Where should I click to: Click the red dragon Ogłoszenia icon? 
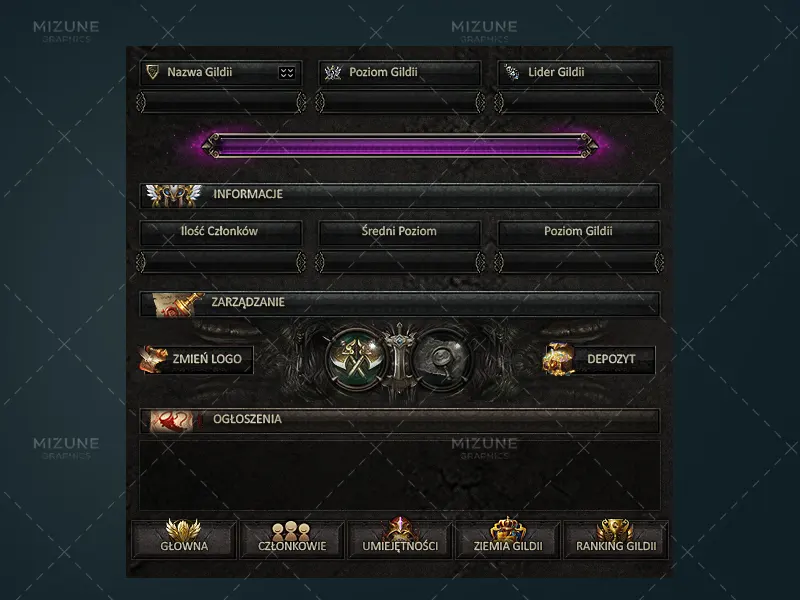pyautogui.click(x=172, y=421)
